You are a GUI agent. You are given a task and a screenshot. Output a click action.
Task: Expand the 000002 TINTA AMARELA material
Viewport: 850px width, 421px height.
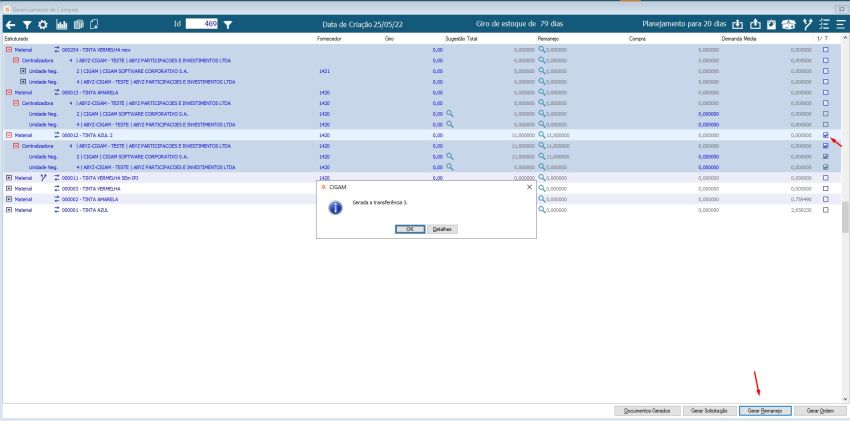9,199
